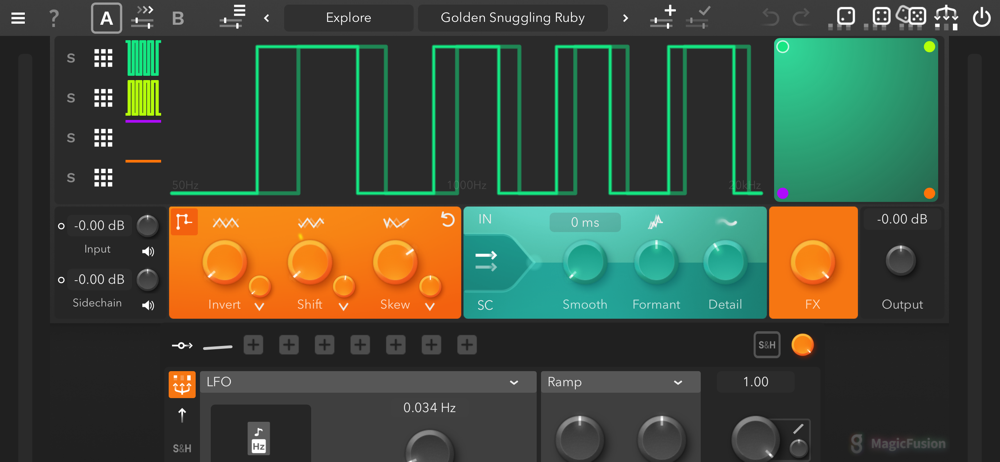The image size is (1000, 462).
Task: Select the orange corner dot on XY pad
Action: (929, 193)
